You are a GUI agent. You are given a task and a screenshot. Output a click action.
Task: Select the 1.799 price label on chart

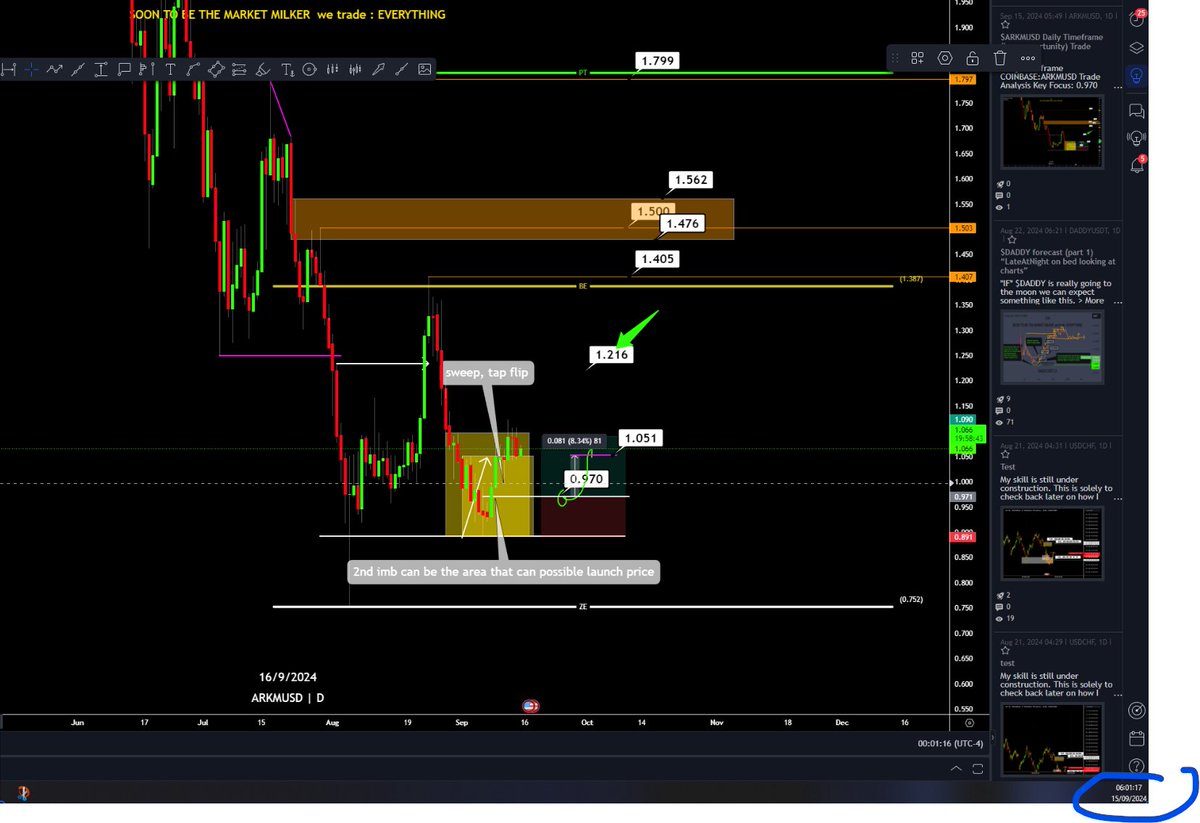657,61
